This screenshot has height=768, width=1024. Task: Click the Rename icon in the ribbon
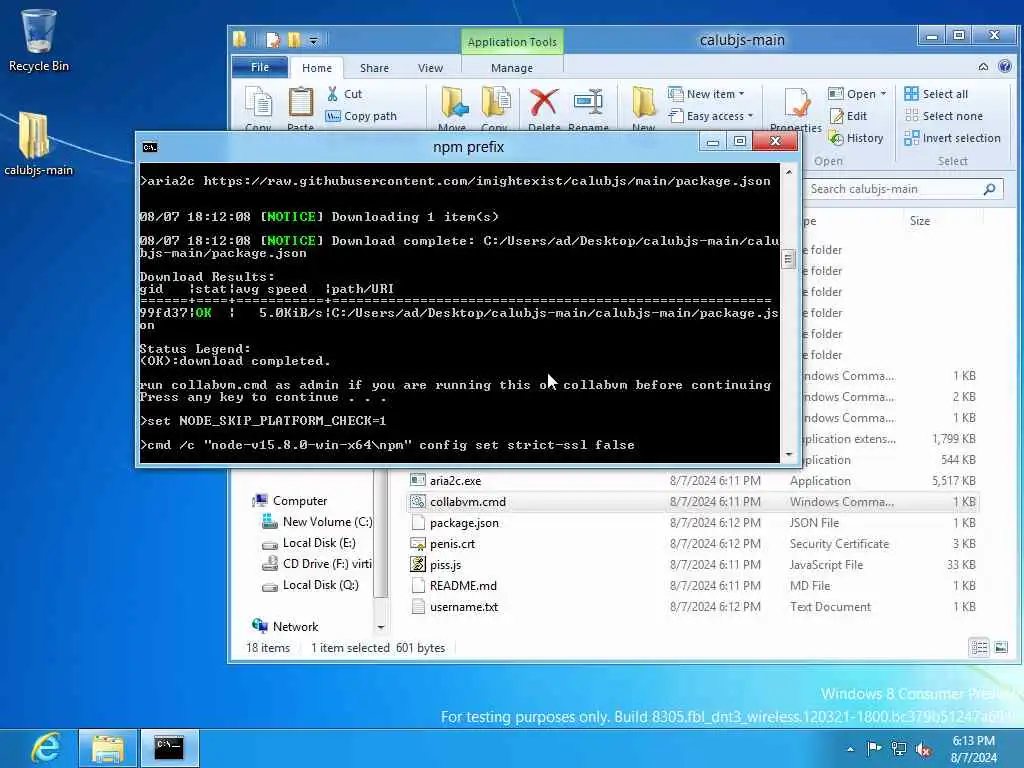pos(588,103)
